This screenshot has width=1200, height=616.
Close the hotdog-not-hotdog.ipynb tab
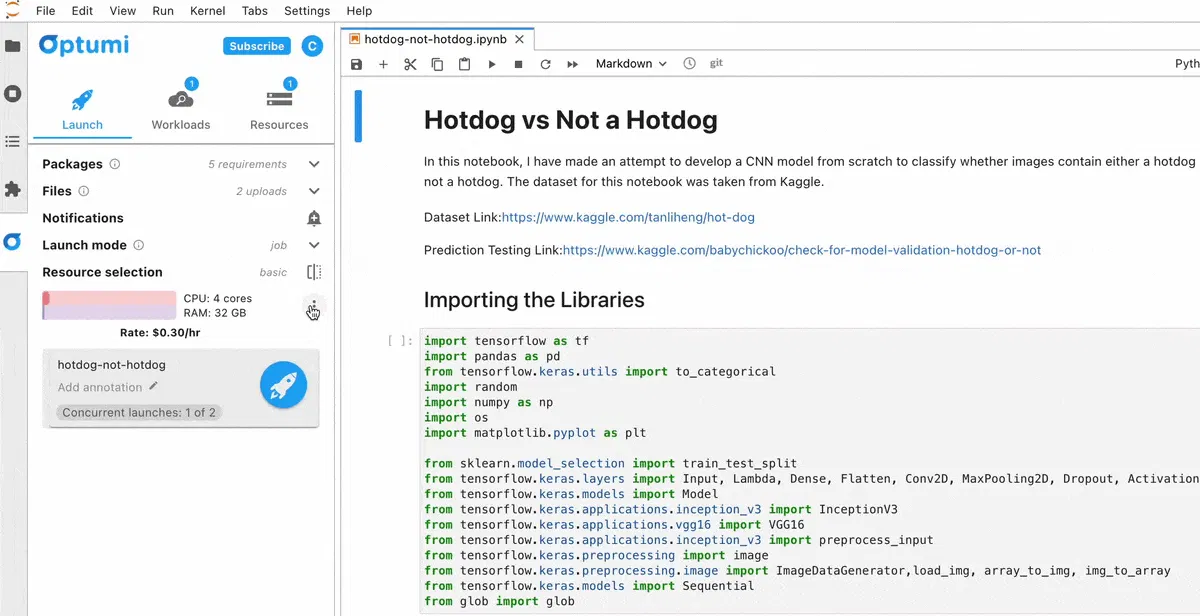click(520, 40)
